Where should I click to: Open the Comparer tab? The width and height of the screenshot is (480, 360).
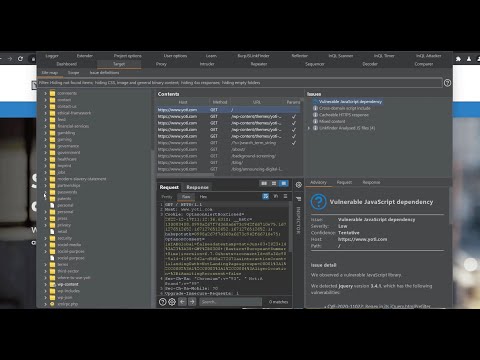tap(424, 64)
